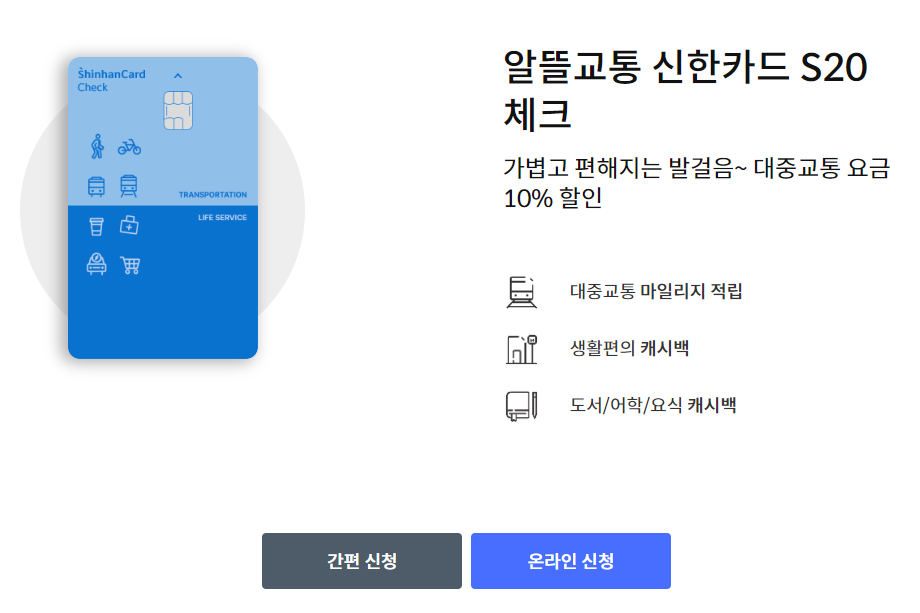
Task: Click the EMV chip graphic on the card
Action: 177,110
